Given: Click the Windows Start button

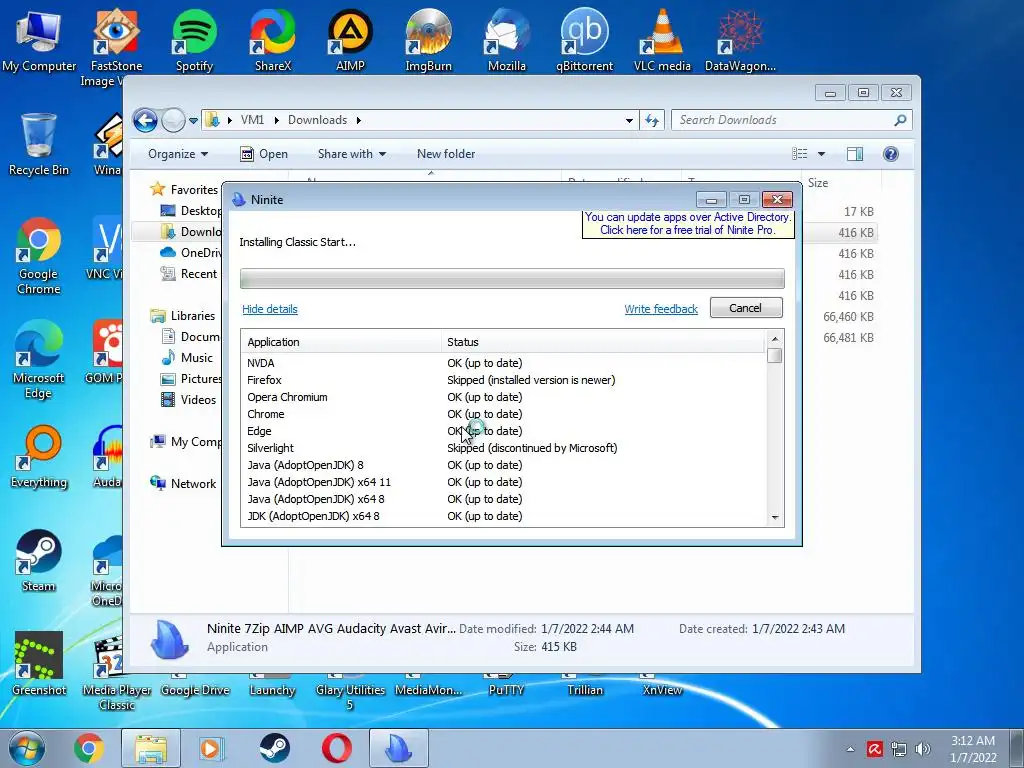Looking at the screenshot, I should pyautogui.click(x=27, y=748).
